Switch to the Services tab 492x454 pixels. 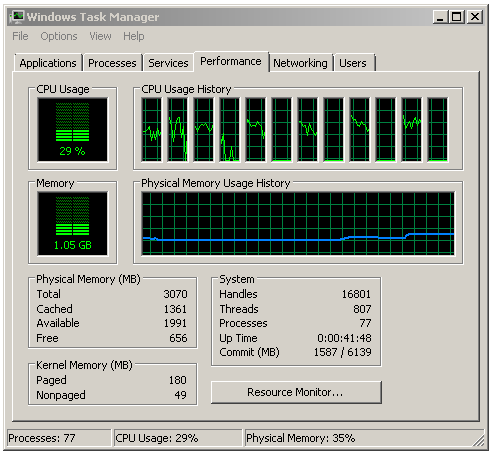coord(168,63)
